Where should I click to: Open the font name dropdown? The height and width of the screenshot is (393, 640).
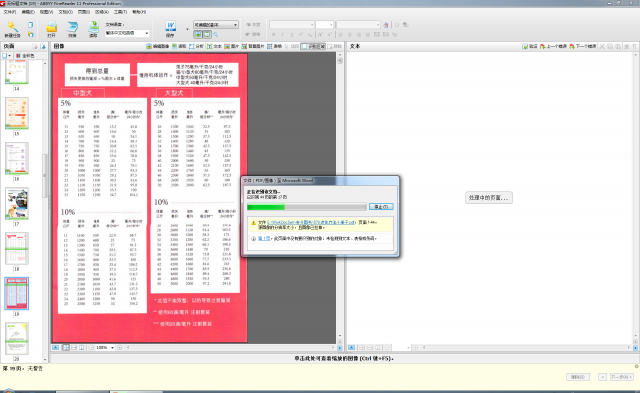[291, 25]
